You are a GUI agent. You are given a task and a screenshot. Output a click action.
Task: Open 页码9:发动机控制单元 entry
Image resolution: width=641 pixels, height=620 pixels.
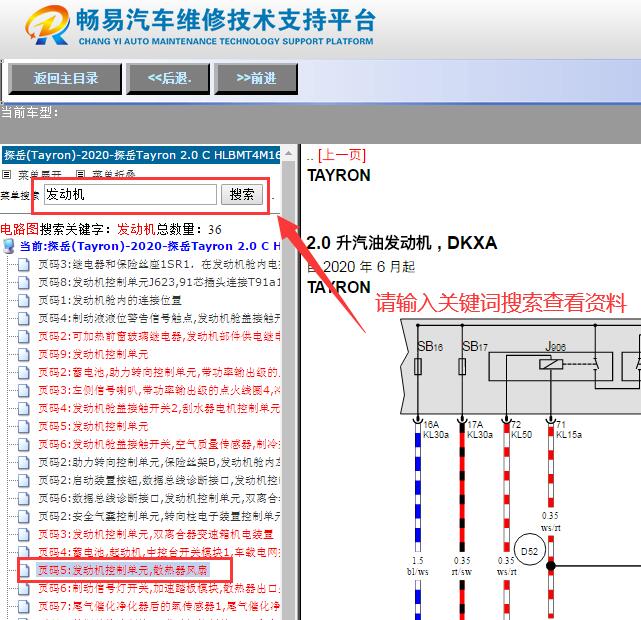pos(93,354)
